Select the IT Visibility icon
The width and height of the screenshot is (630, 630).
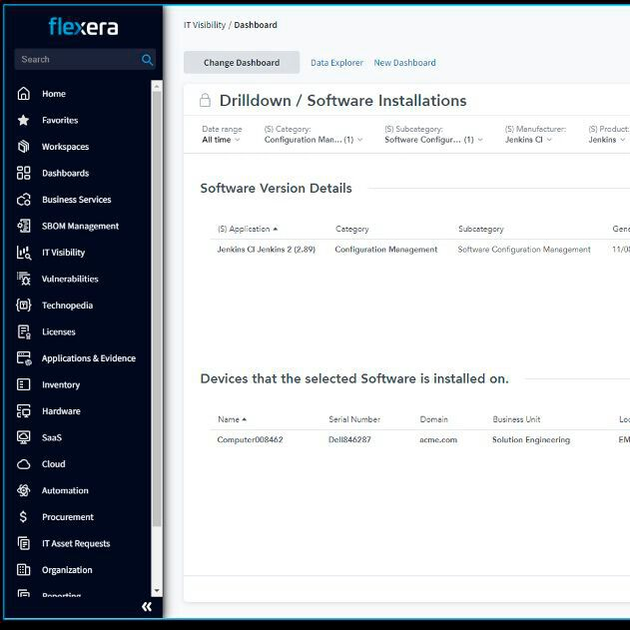coord(23,252)
